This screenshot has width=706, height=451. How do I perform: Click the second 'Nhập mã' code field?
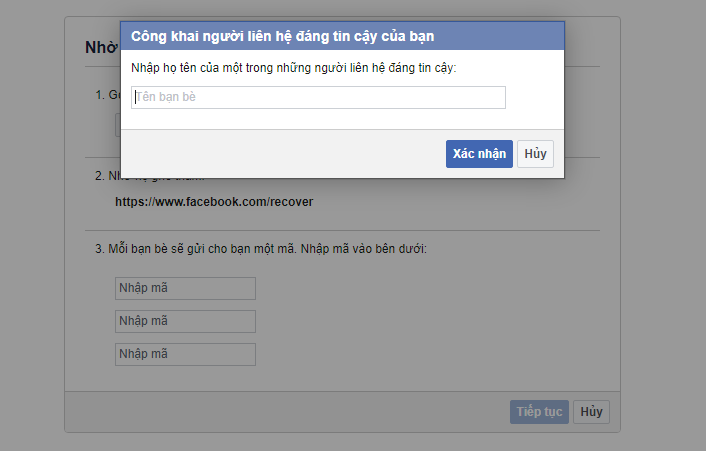(186, 321)
